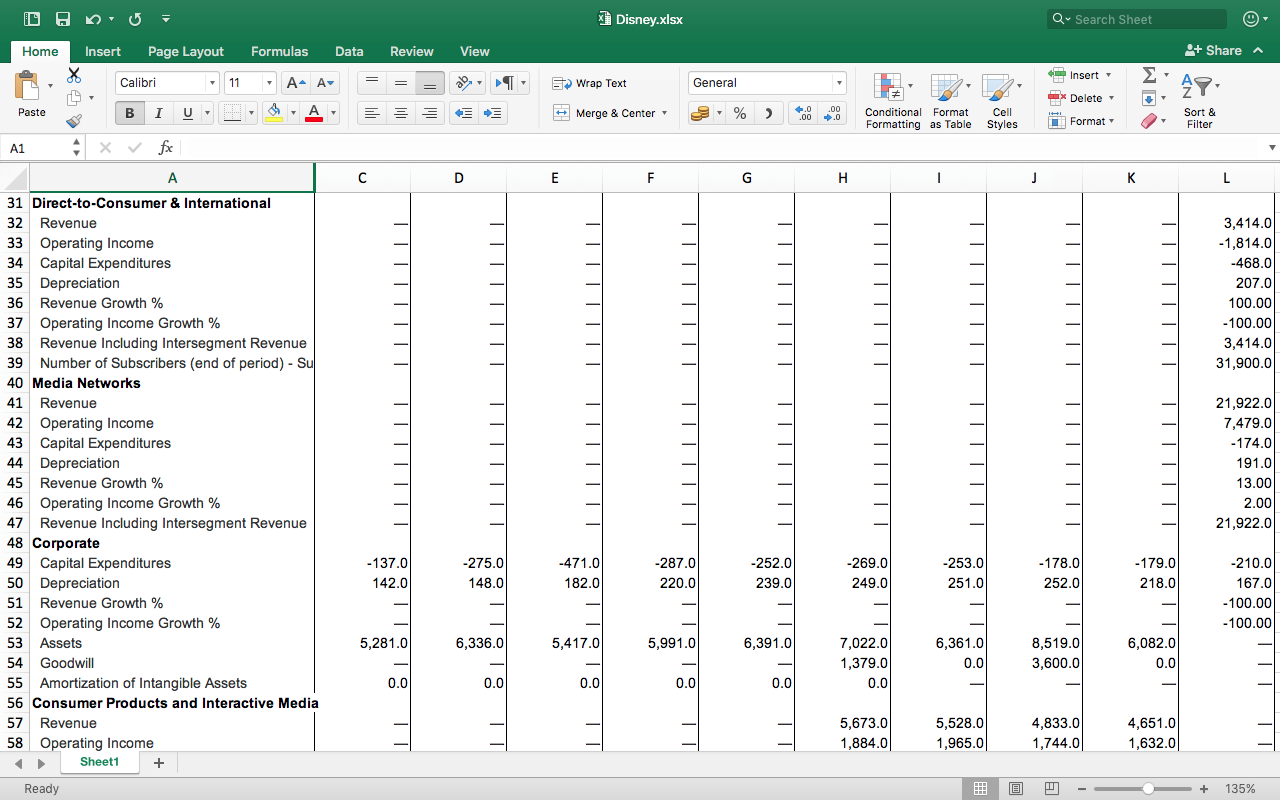Toggle middle vertical alignment
Image resolution: width=1280 pixels, height=800 pixels.
pos(401,83)
